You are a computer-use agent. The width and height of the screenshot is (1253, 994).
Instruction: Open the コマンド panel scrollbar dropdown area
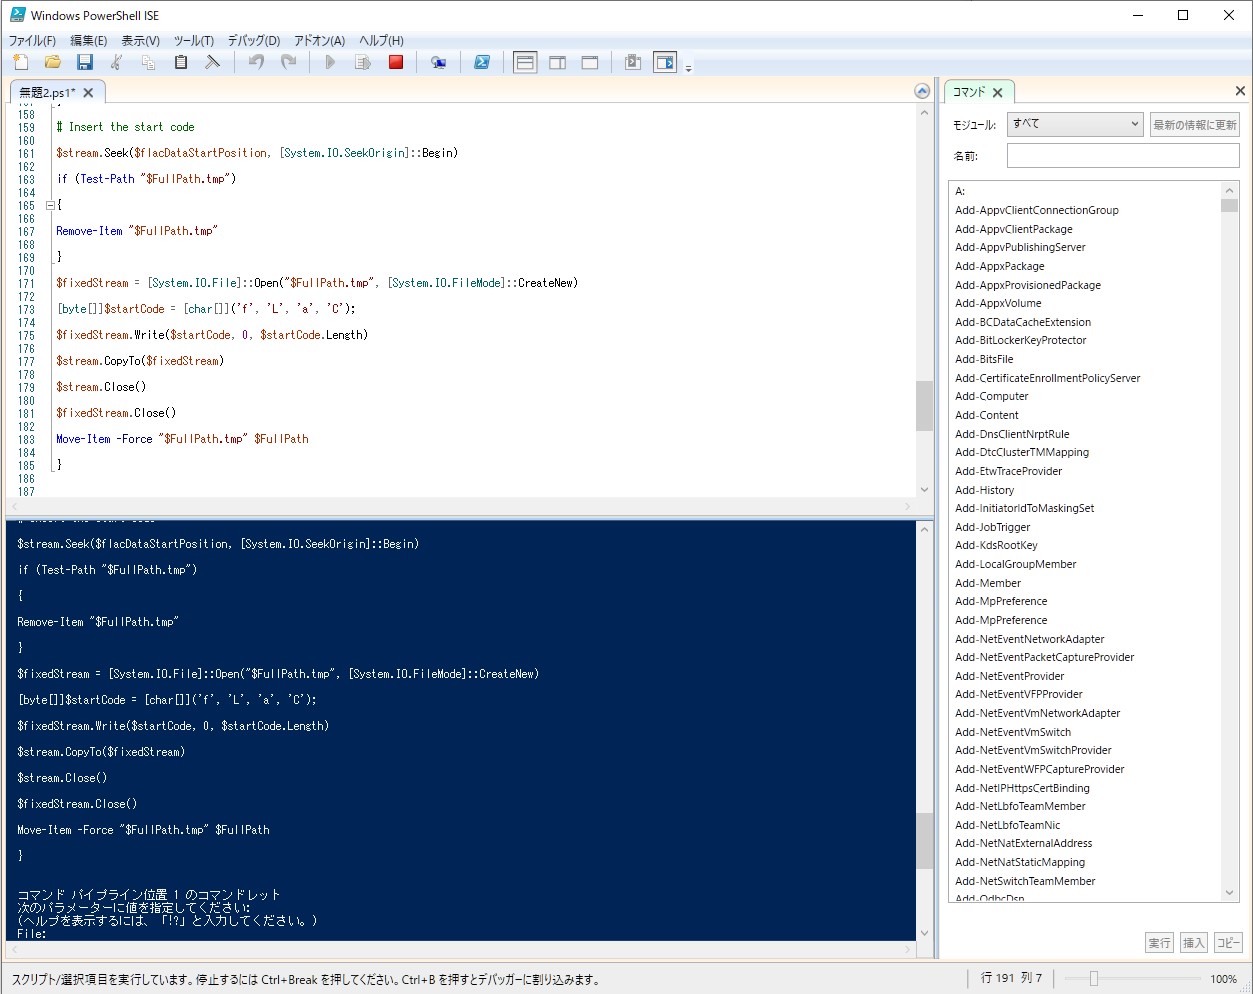coord(1230,204)
